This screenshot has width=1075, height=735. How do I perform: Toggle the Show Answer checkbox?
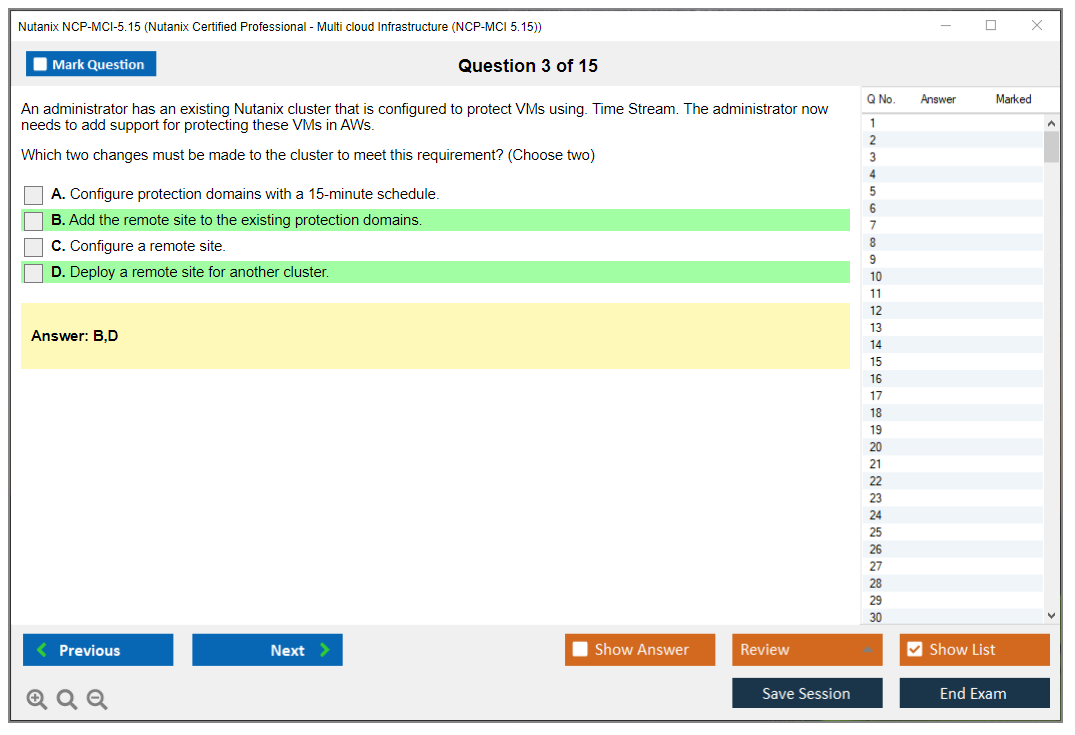(x=581, y=650)
